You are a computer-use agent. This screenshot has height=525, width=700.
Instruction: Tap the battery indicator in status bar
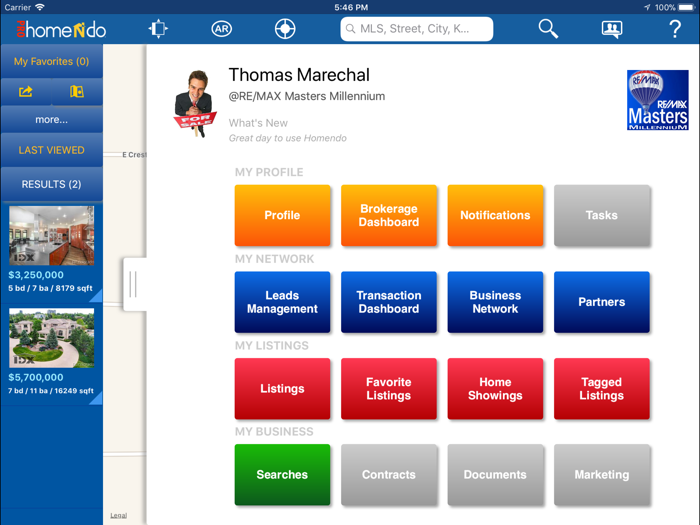[686, 7]
